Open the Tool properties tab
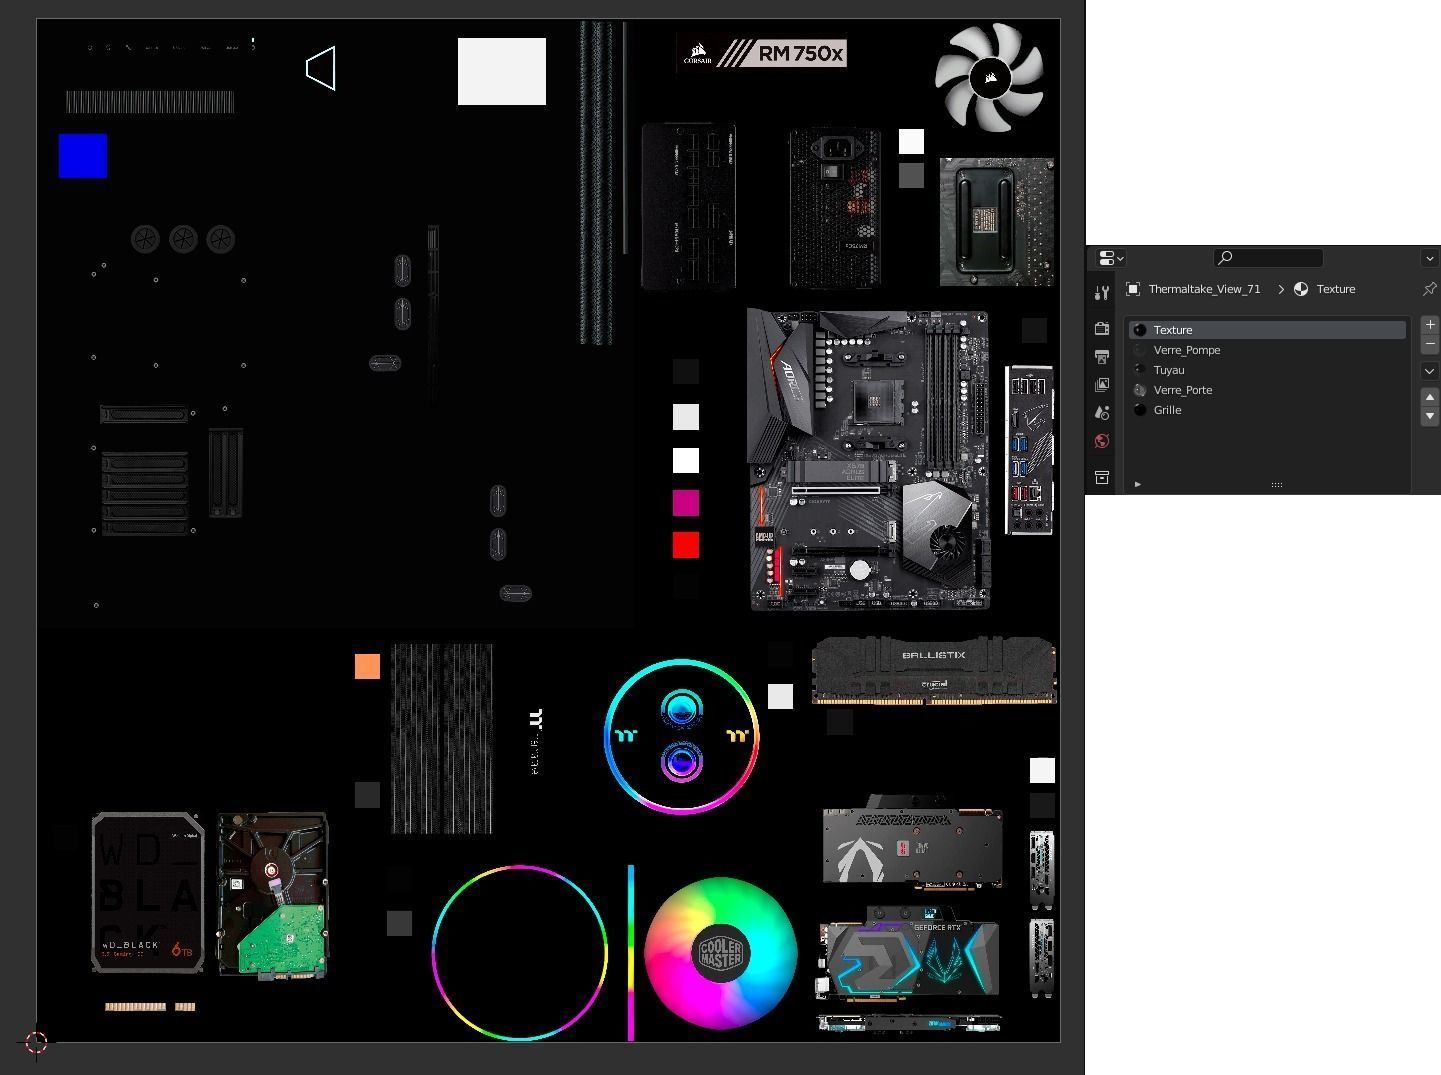Screen dimensions: 1441x1075 [1102, 293]
